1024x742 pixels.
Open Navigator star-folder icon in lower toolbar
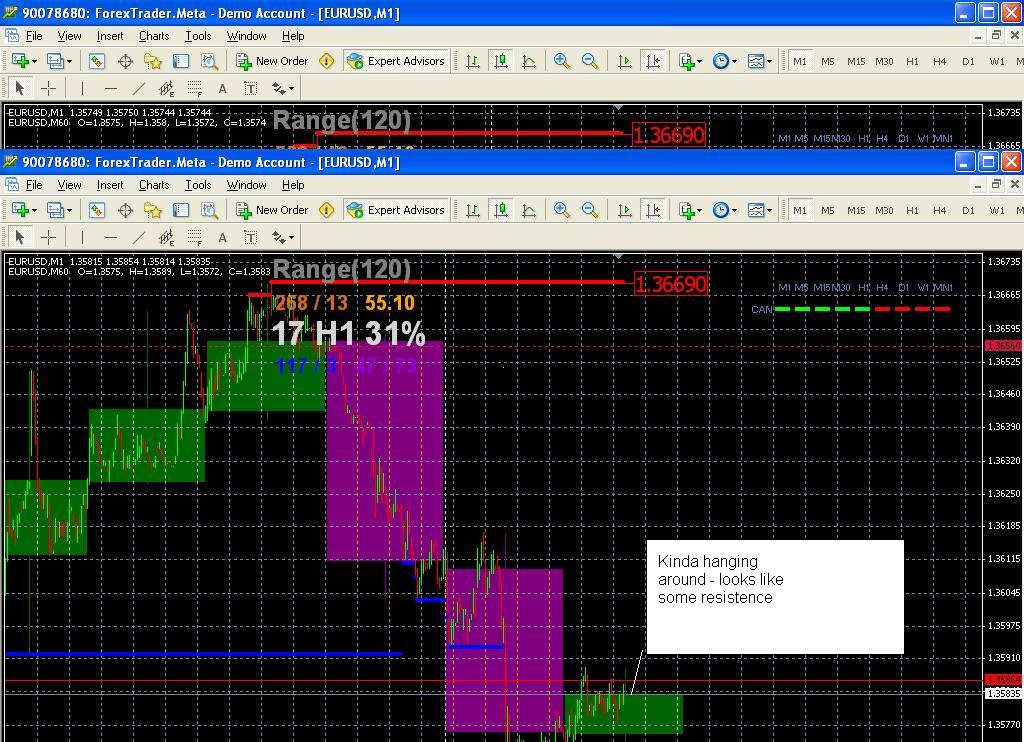153,210
